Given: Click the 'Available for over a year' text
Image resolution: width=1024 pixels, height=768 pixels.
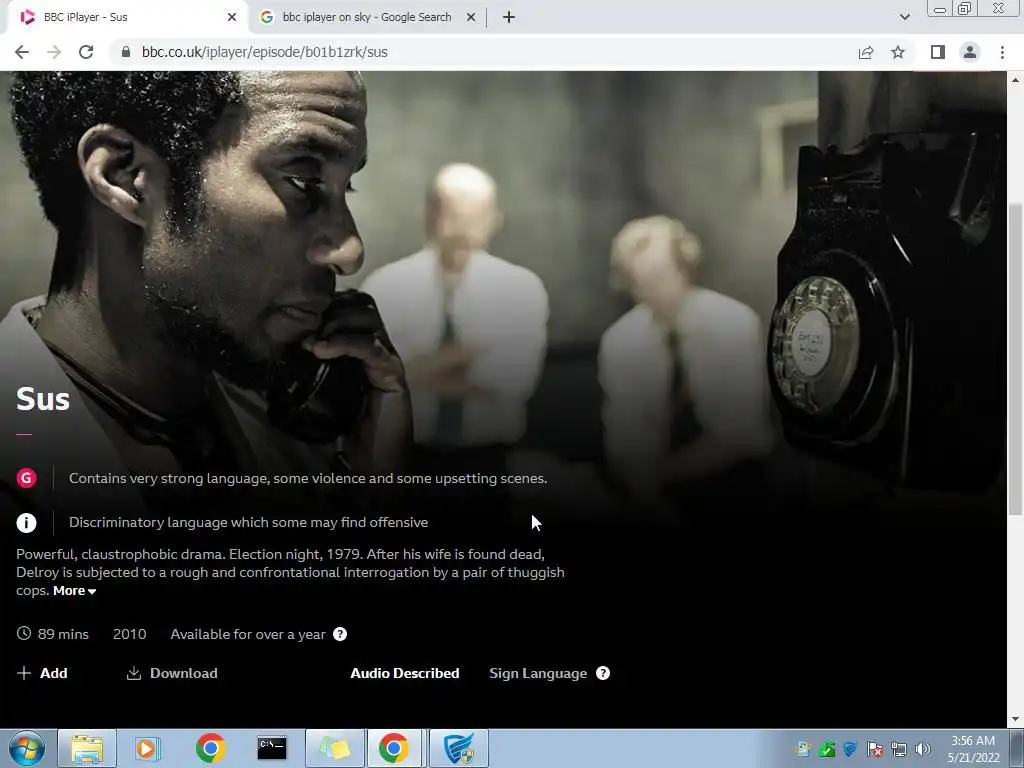Looking at the screenshot, I should 248,634.
